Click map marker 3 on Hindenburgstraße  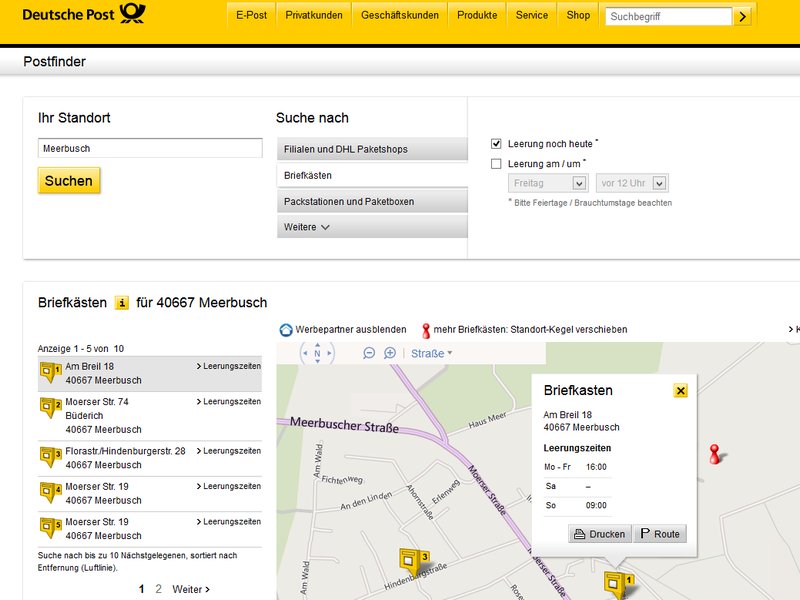tap(414, 561)
